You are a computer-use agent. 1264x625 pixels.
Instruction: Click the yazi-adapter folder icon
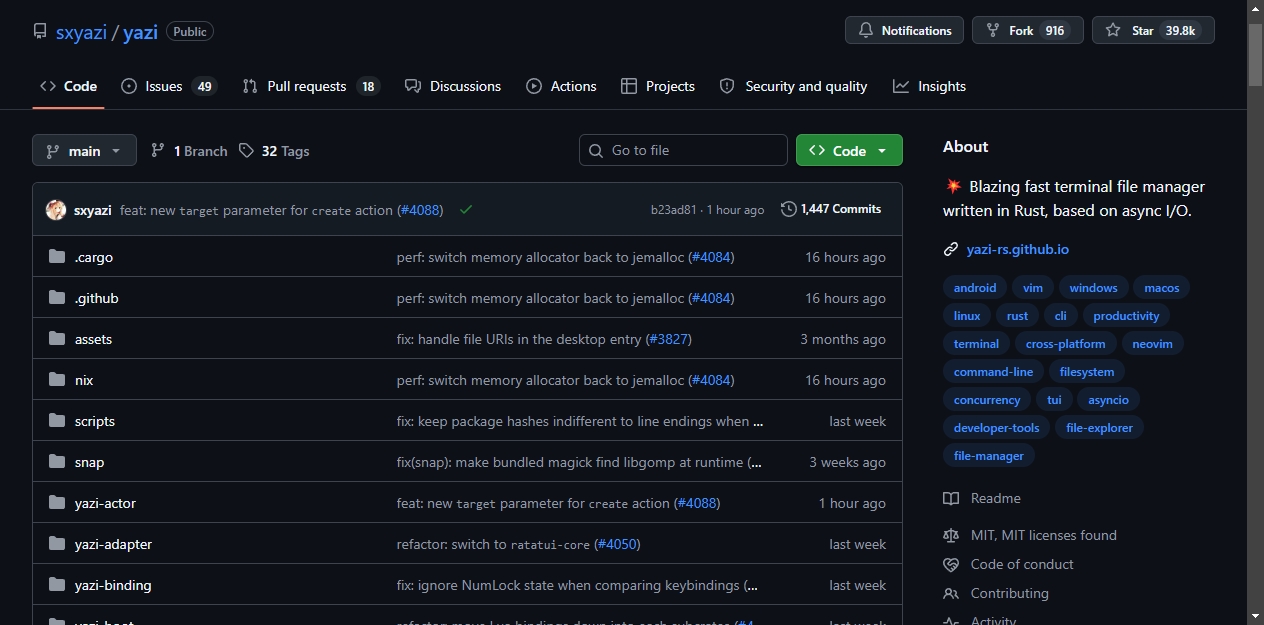(x=57, y=544)
